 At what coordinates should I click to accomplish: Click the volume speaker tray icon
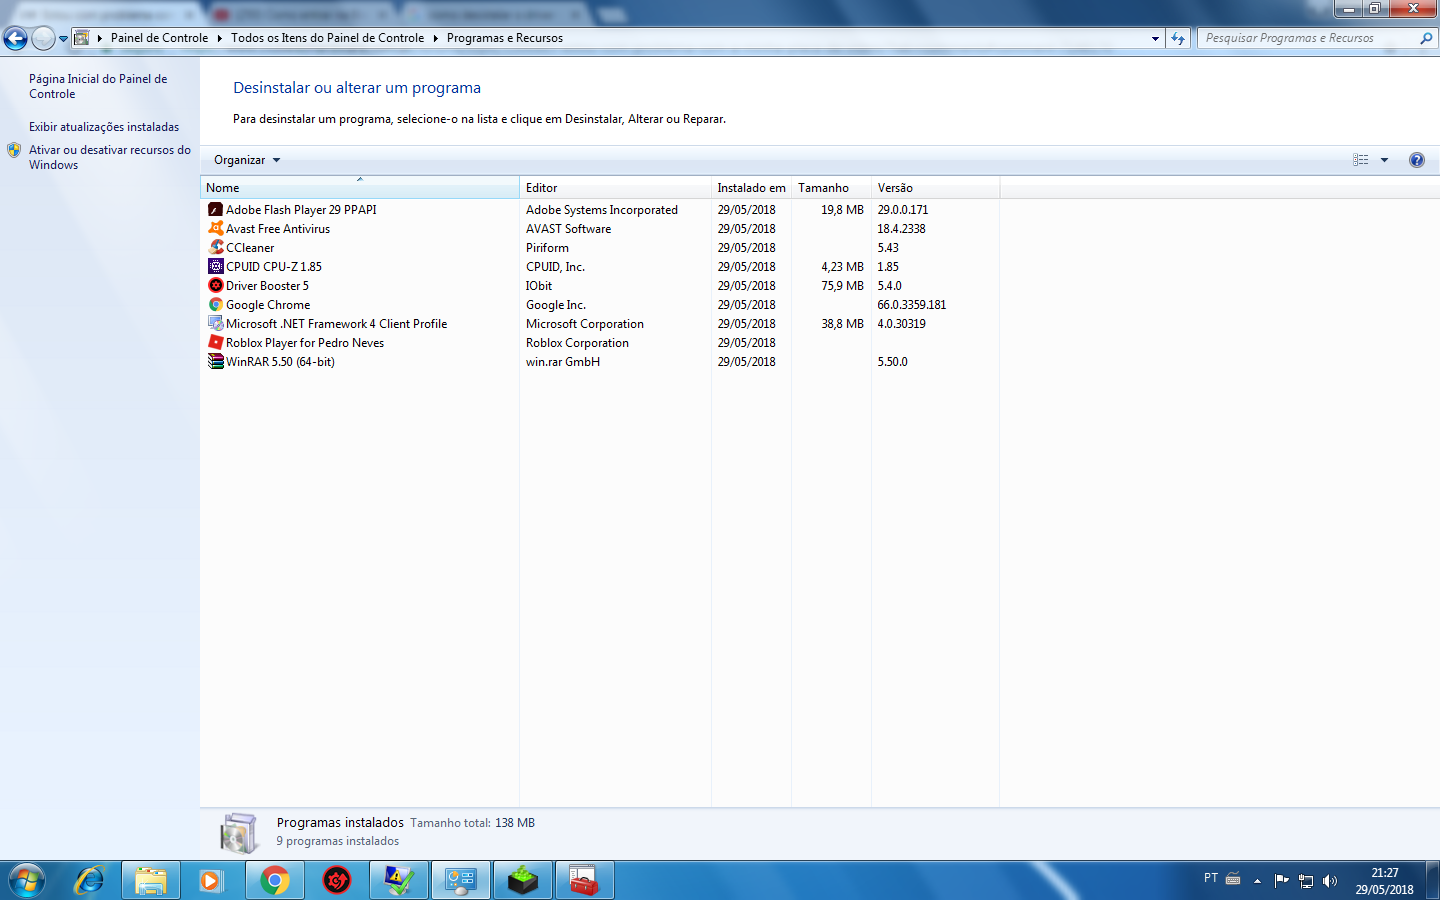pos(1330,881)
